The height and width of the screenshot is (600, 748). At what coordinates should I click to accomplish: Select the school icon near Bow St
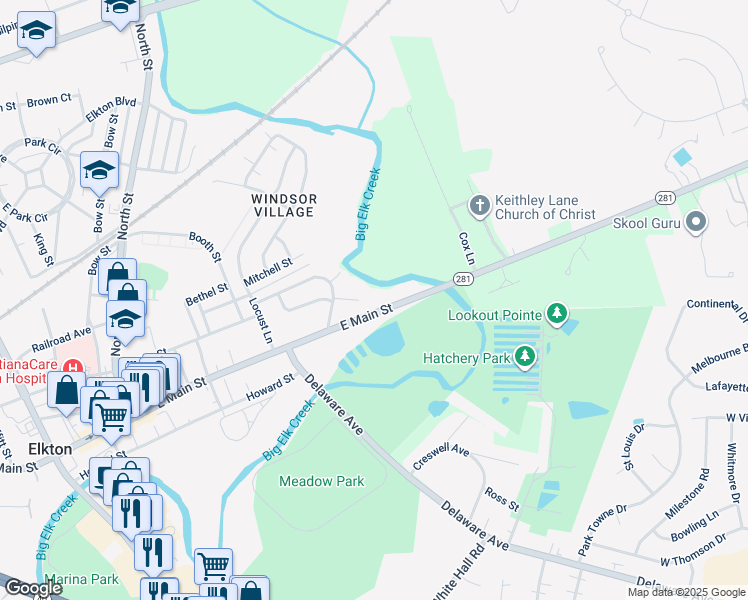(99, 172)
